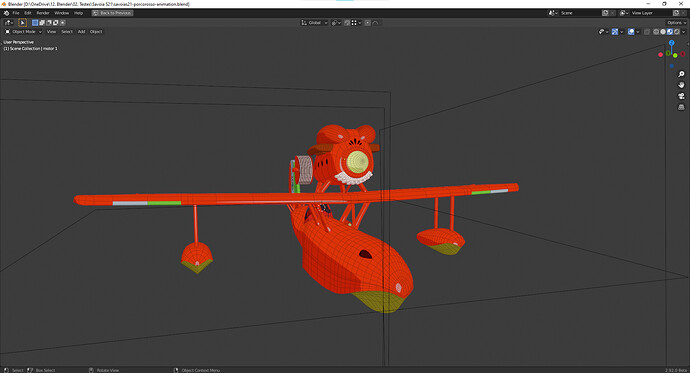This screenshot has width=690, height=373.
Task: Open the viewport Select menu
Action: pos(67,32)
